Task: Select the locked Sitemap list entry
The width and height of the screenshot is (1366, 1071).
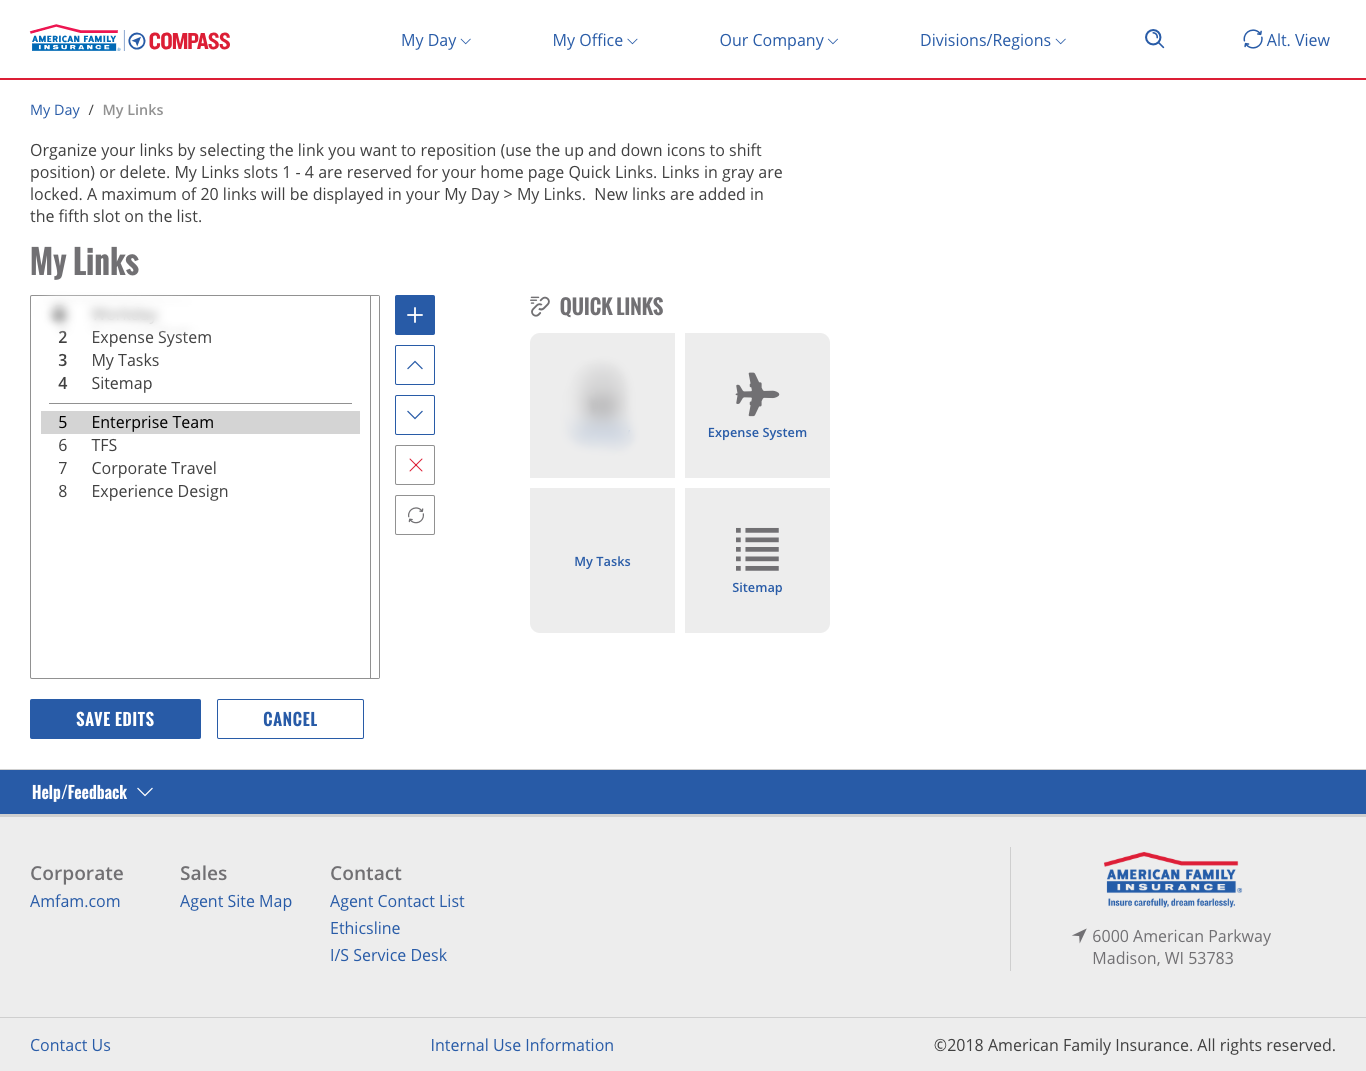Action: click(x=200, y=383)
